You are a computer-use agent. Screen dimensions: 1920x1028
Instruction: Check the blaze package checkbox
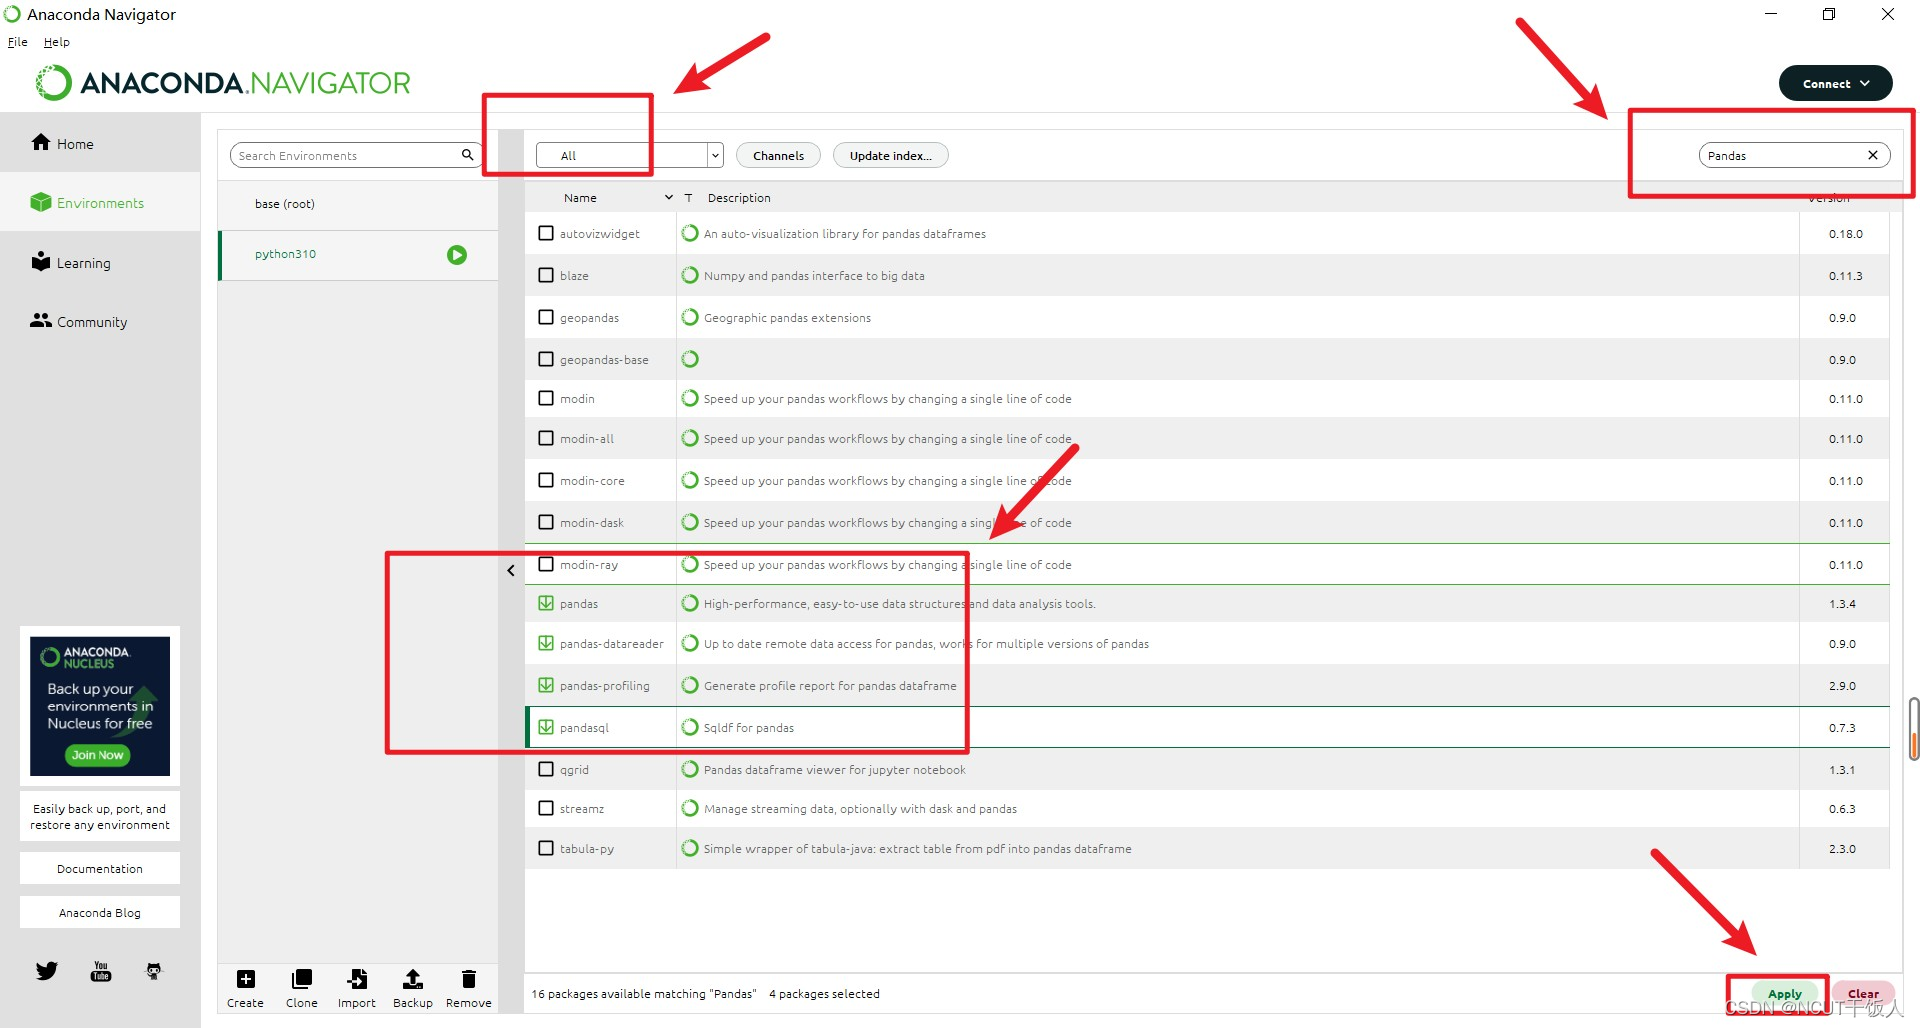coord(546,275)
